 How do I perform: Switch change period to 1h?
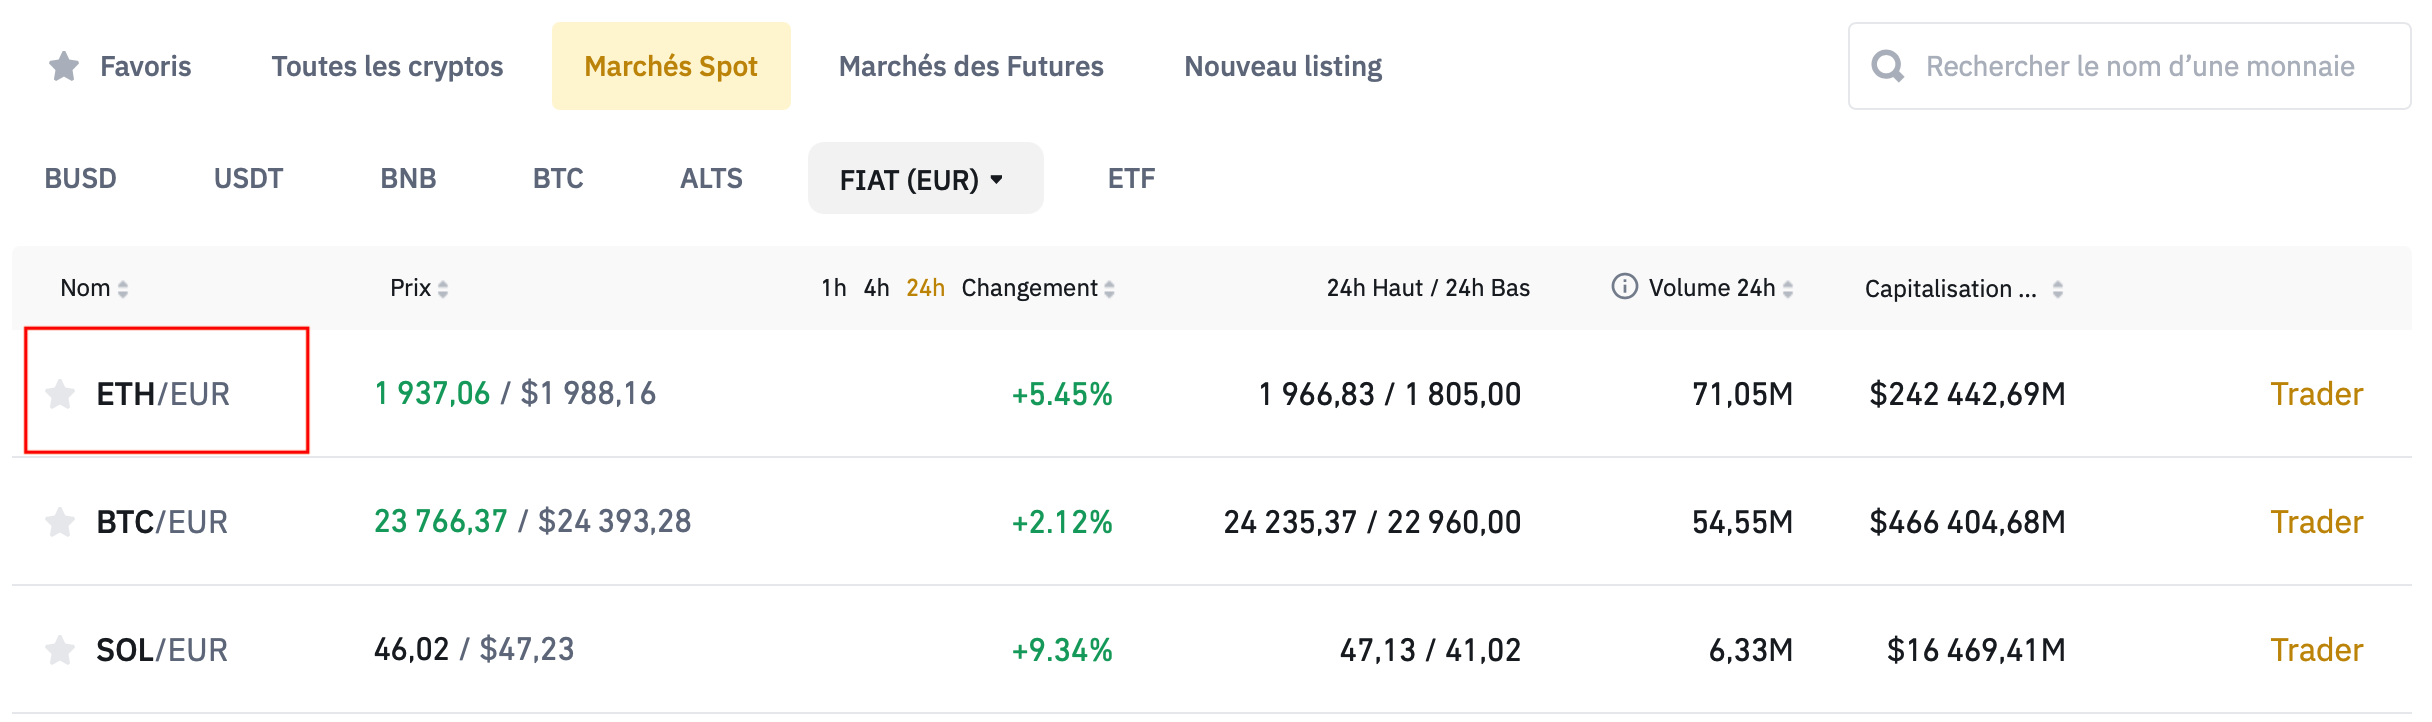pos(833,287)
